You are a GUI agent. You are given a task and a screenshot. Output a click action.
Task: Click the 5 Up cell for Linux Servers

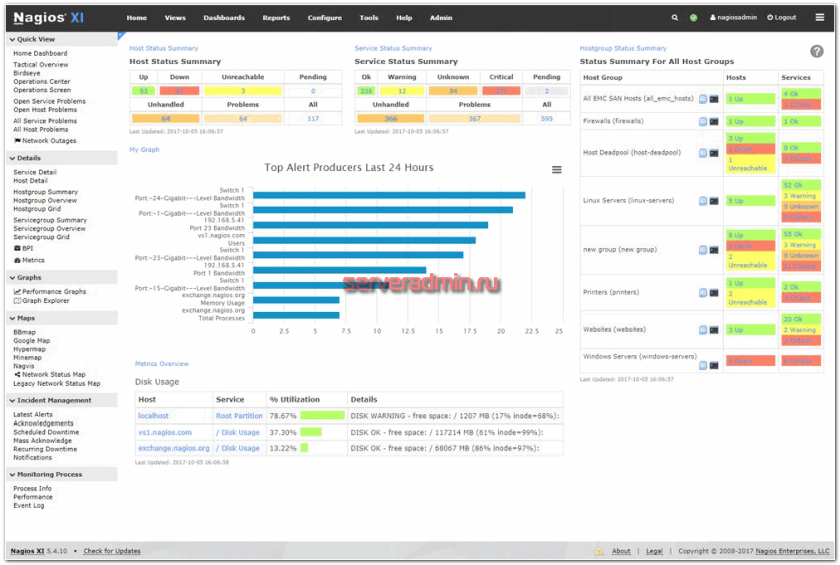(x=751, y=201)
